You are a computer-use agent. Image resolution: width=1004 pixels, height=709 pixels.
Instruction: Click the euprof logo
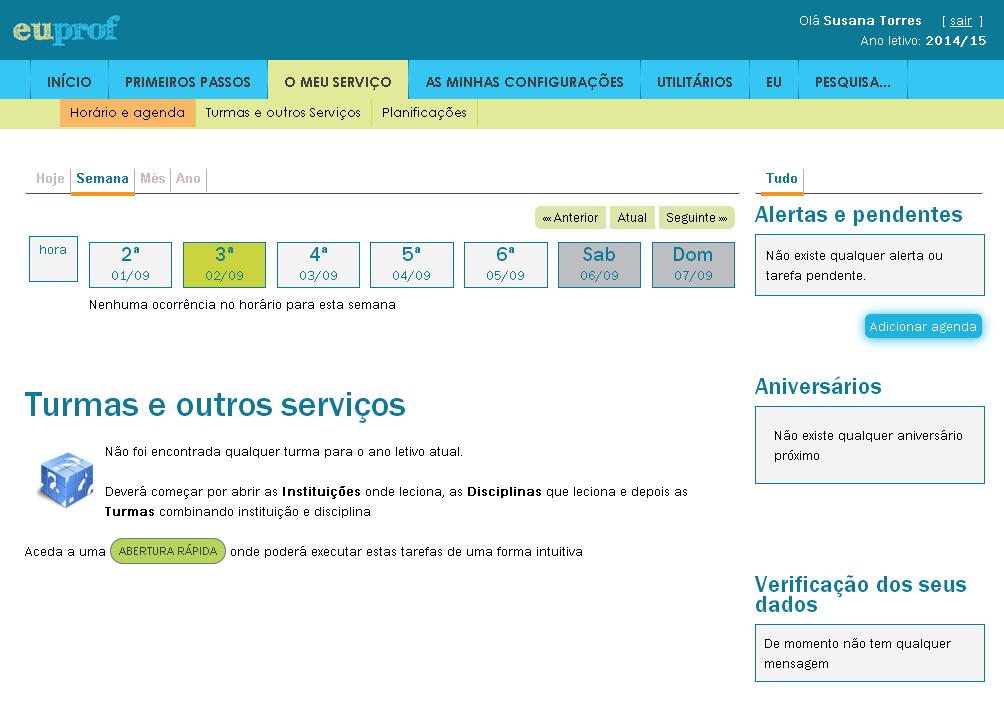[x=66, y=30]
